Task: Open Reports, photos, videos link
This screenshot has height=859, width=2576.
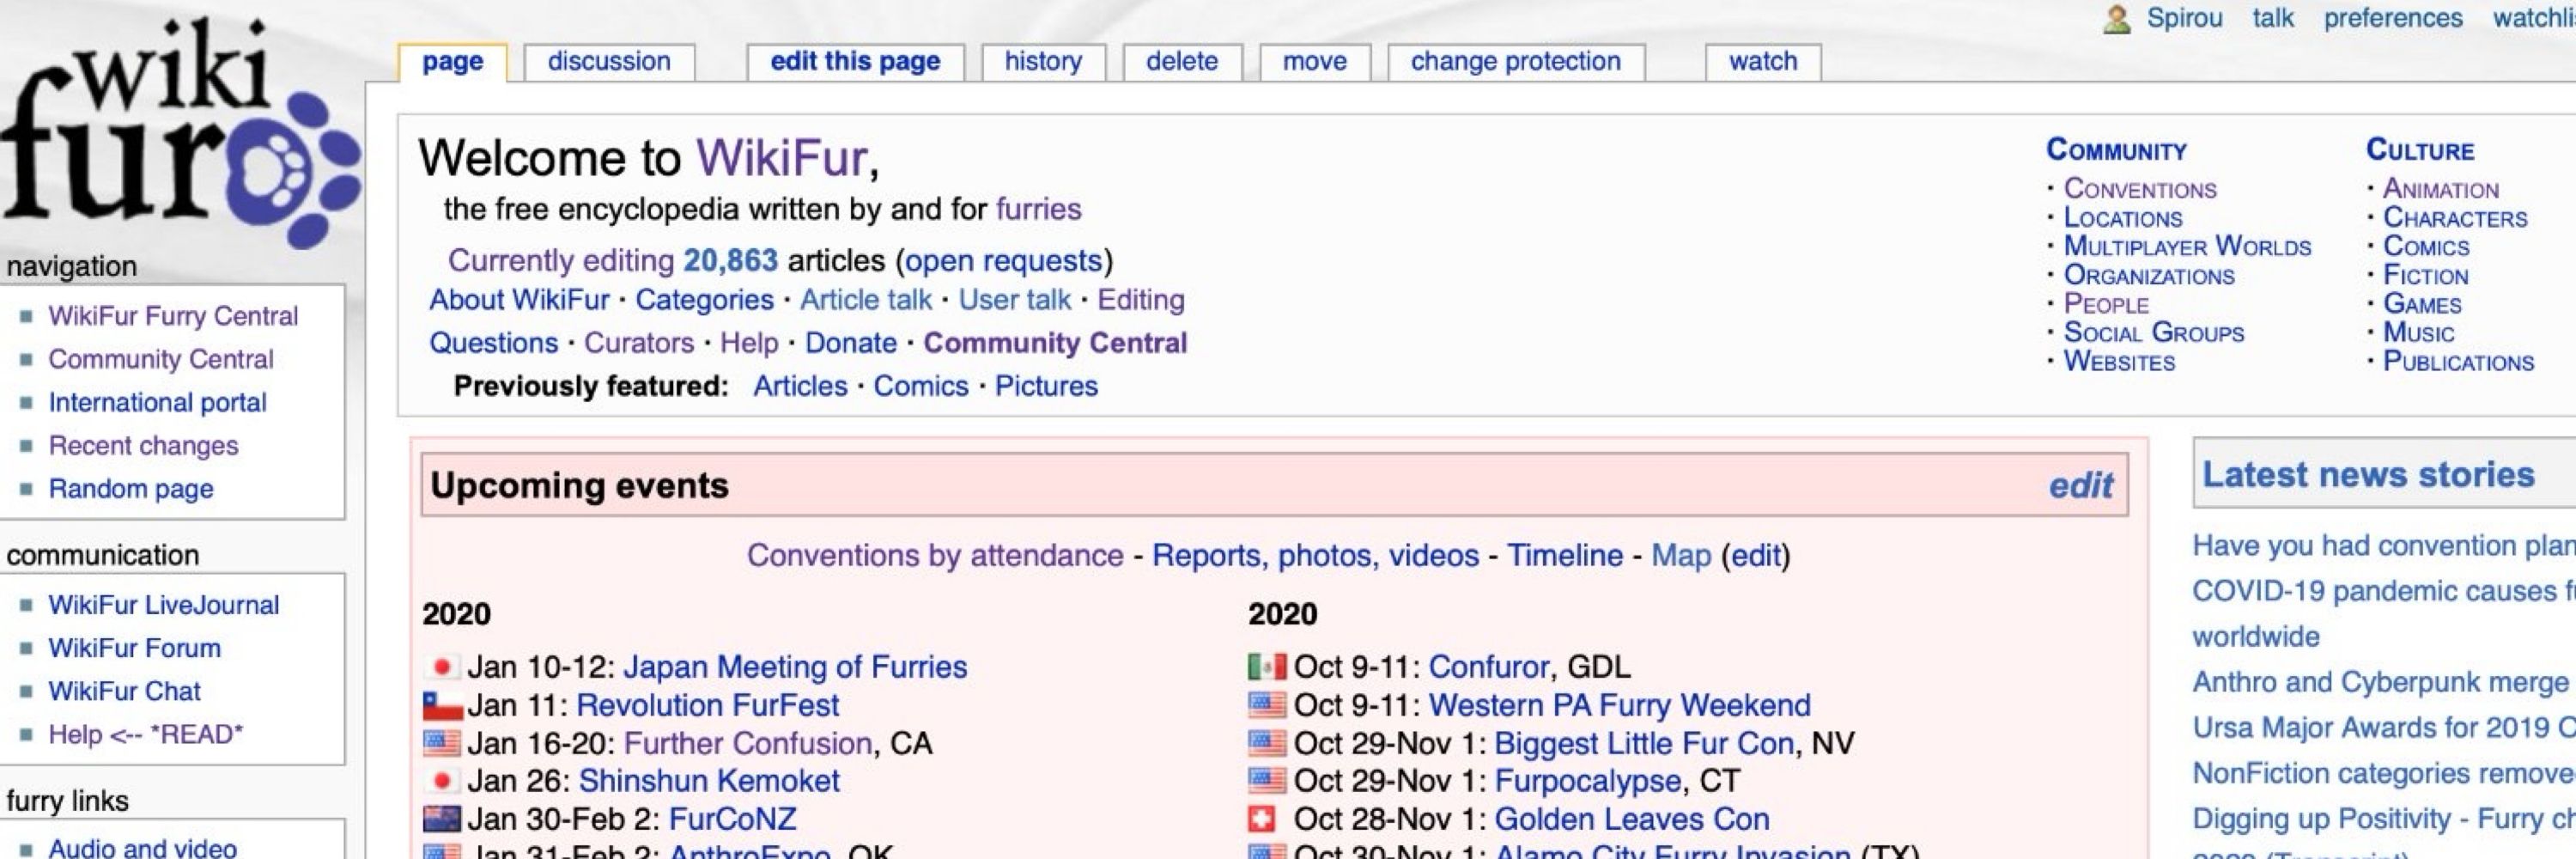Action: pos(1315,556)
